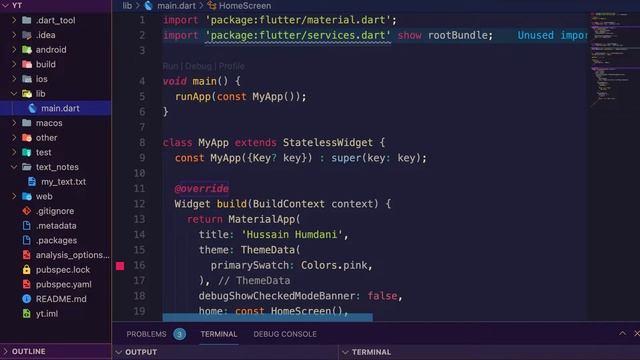This screenshot has height=360, width=640.
Task: Click the other folder icon
Action: (x=27, y=138)
